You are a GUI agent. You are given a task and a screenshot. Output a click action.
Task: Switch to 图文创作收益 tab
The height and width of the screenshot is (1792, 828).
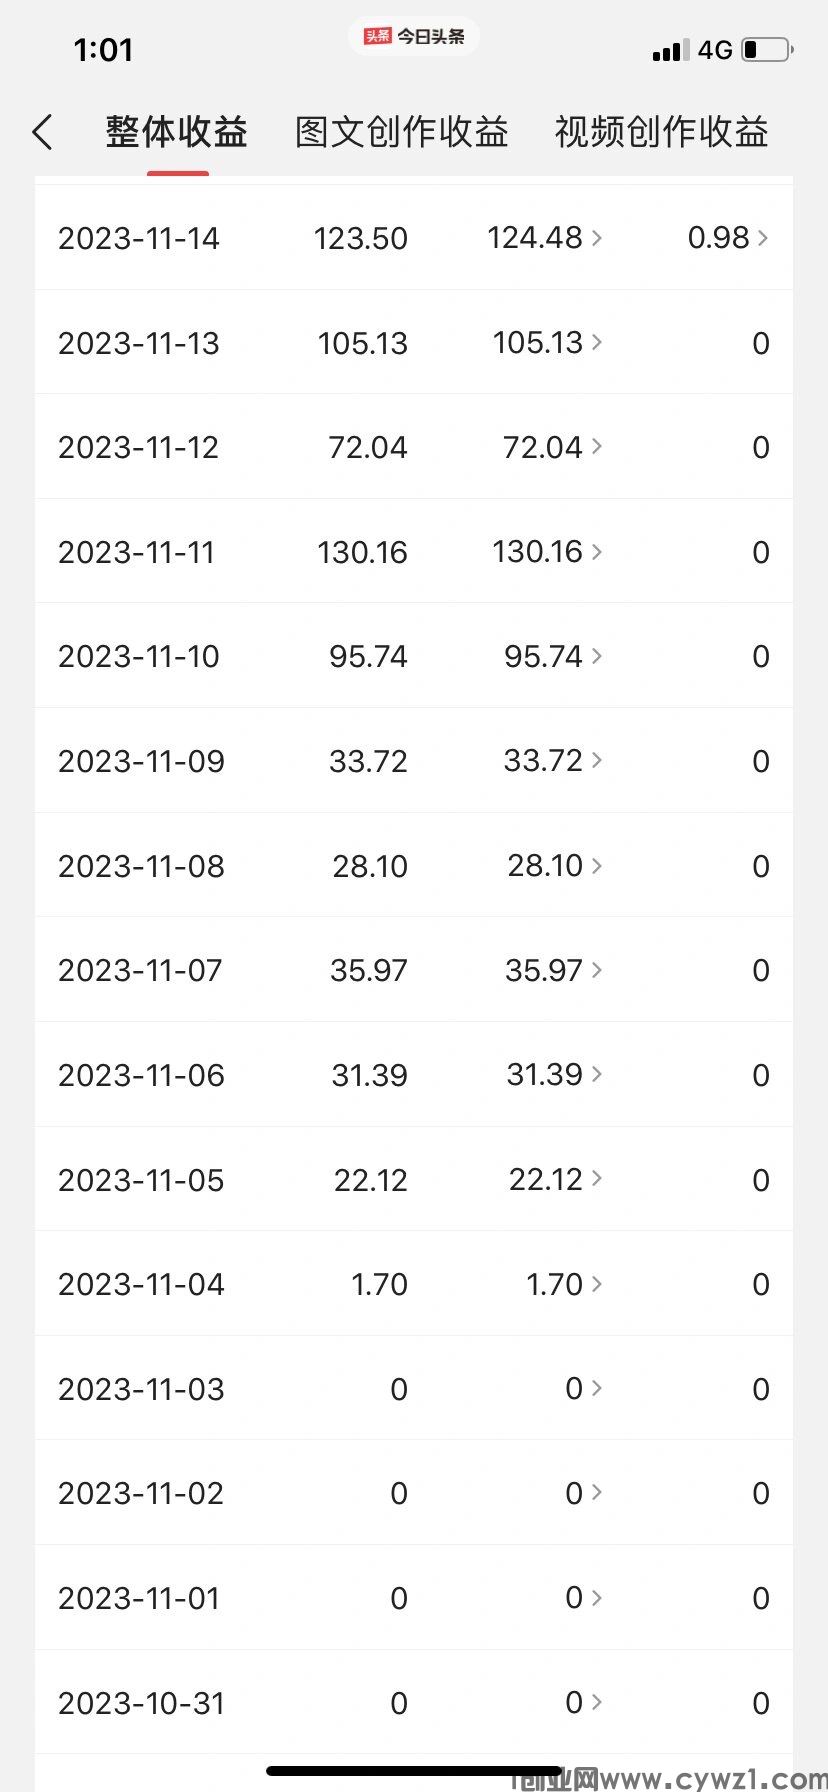402,132
